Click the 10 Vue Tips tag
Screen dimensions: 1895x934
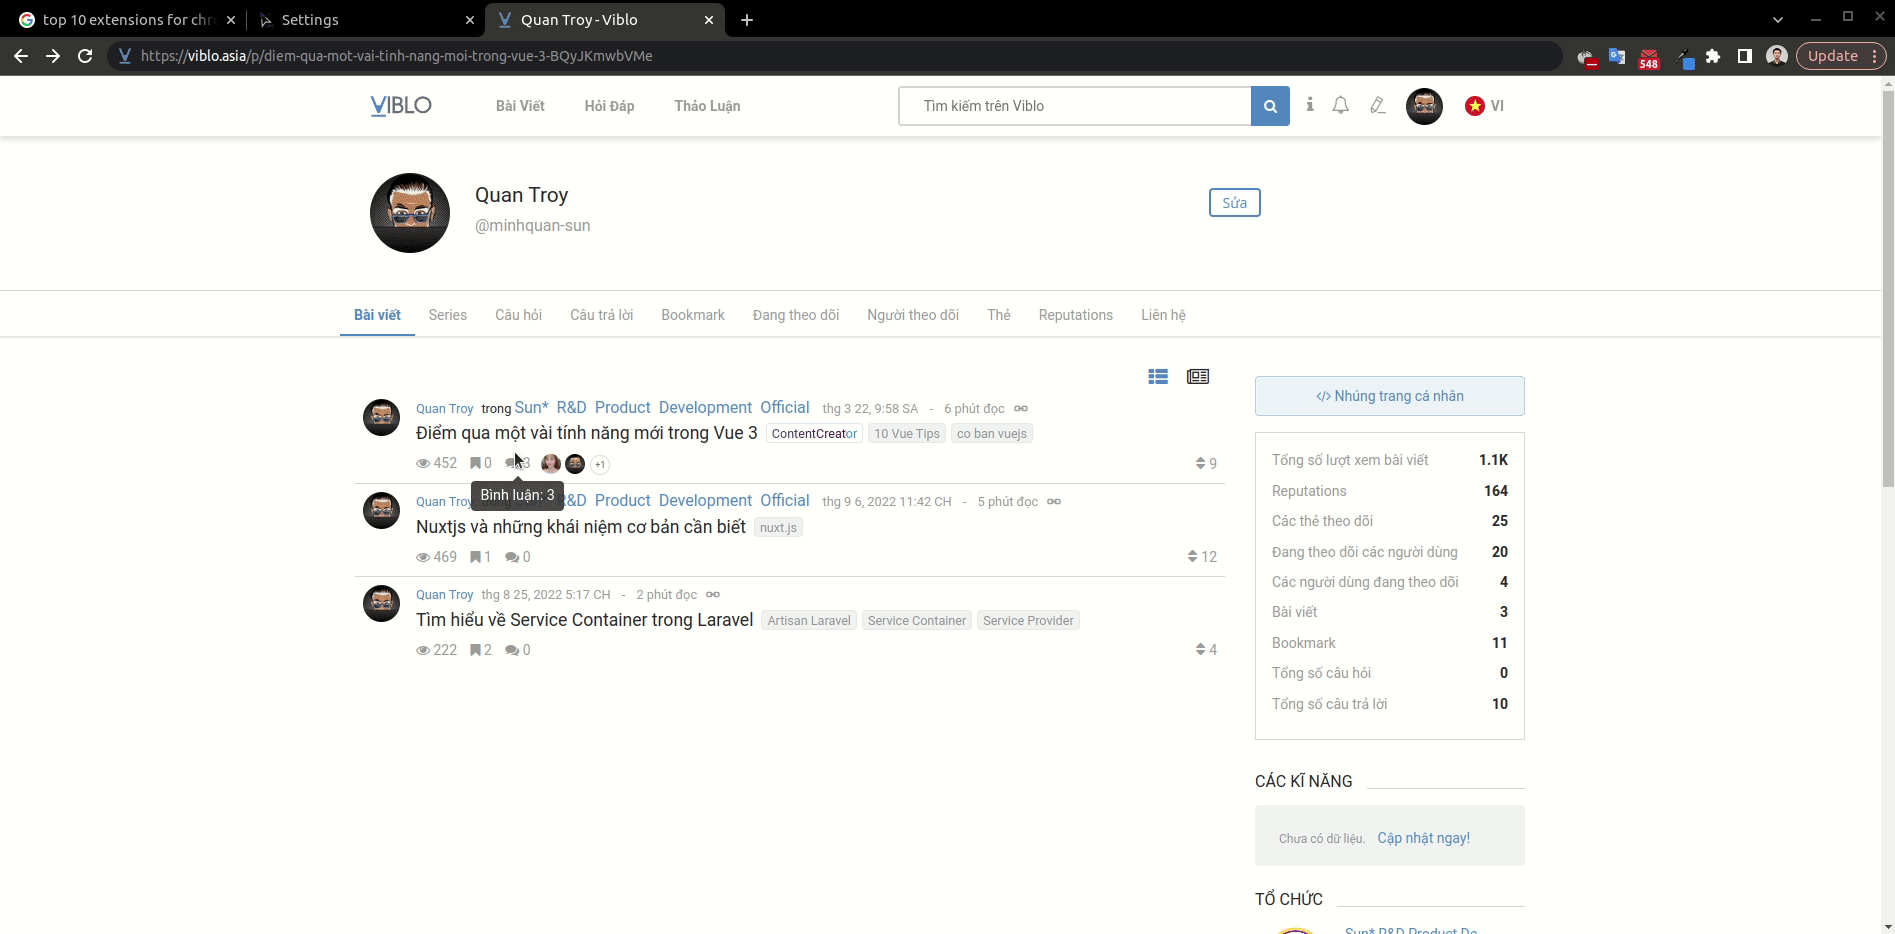pos(907,434)
